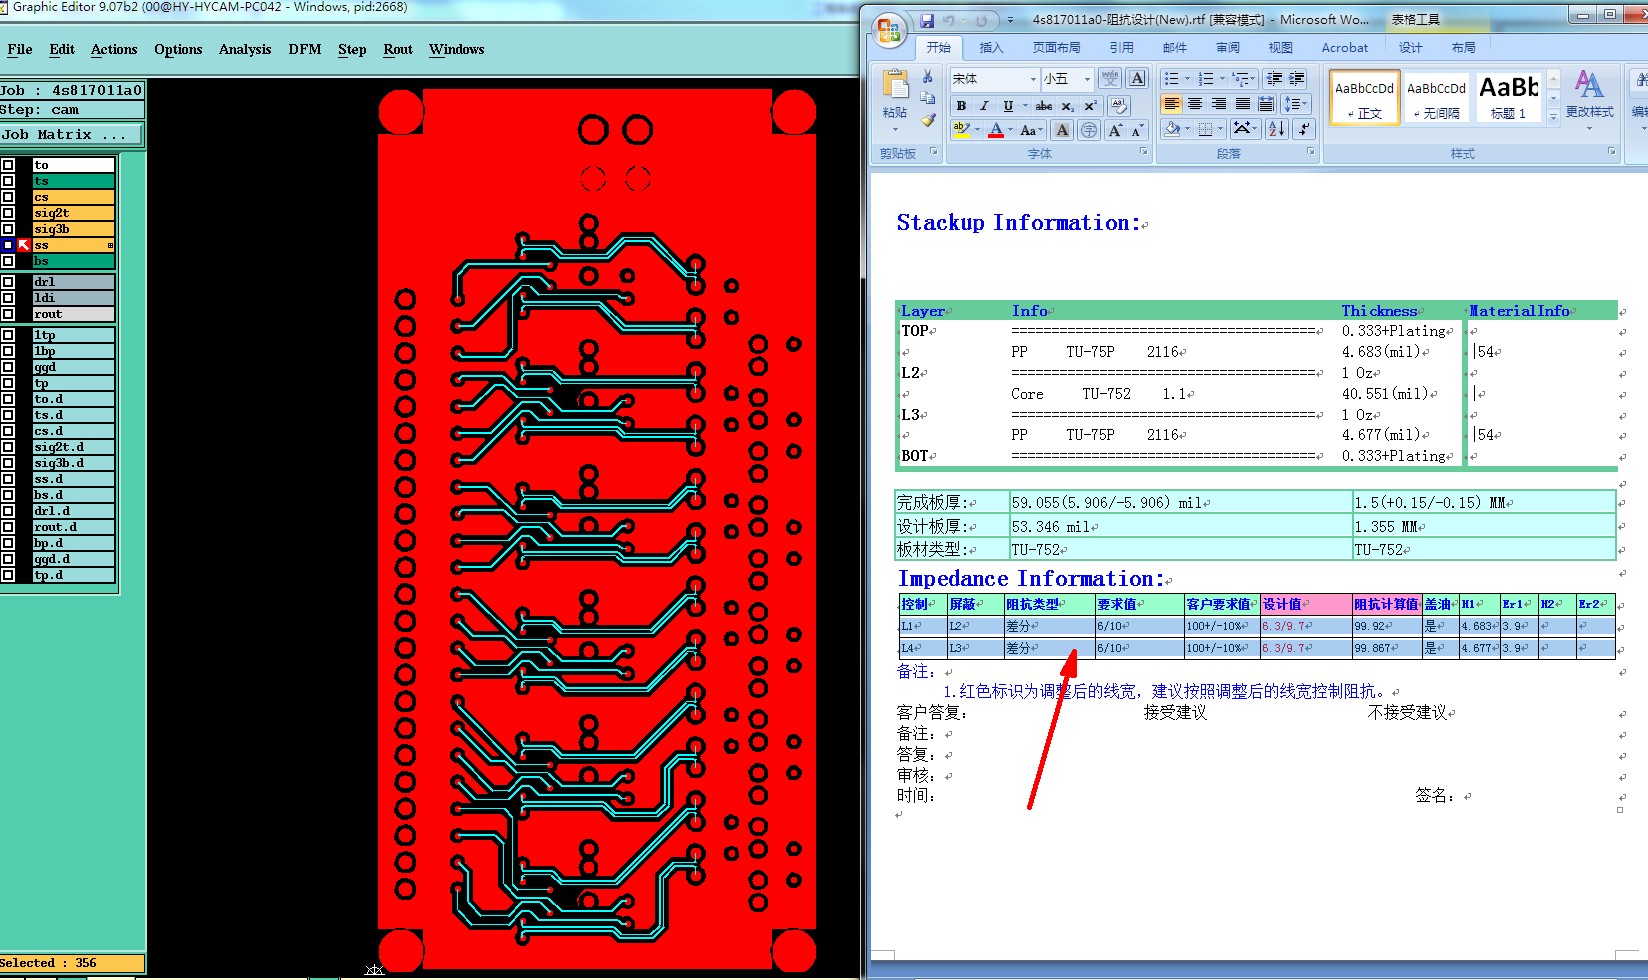1648x980 pixels.
Task: Select the 'ss' layer row
Action: pyautogui.click(x=74, y=245)
